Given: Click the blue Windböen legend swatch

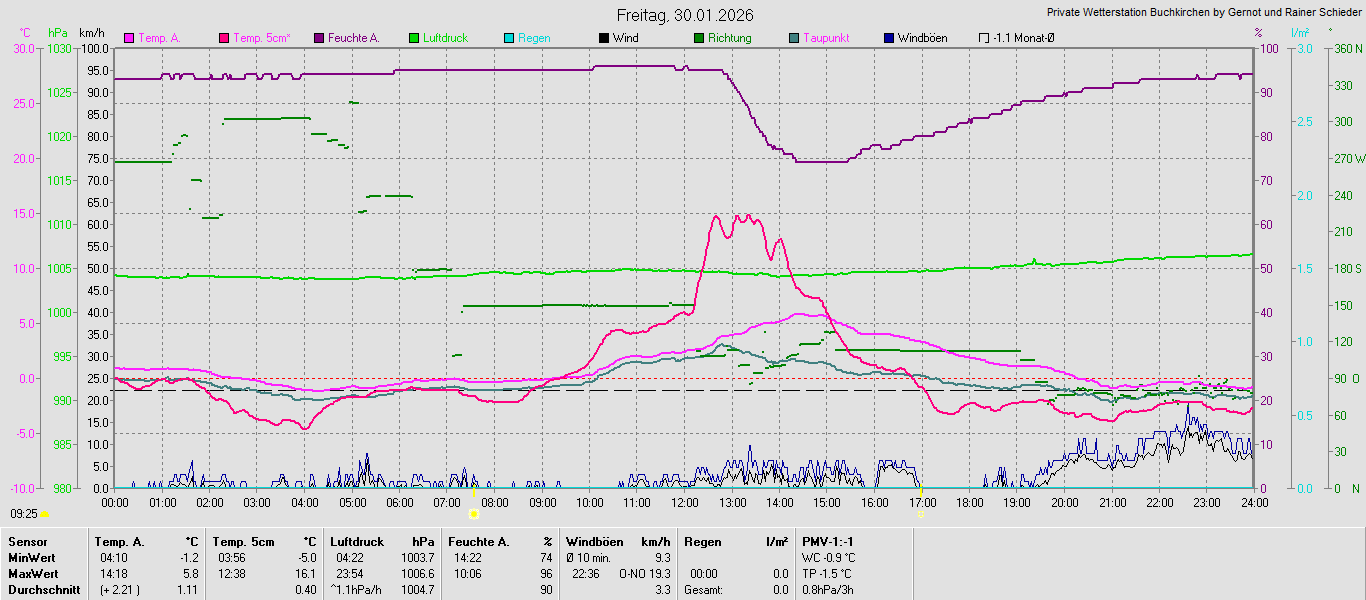Looking at the screenshot, I should click(889, 38).
